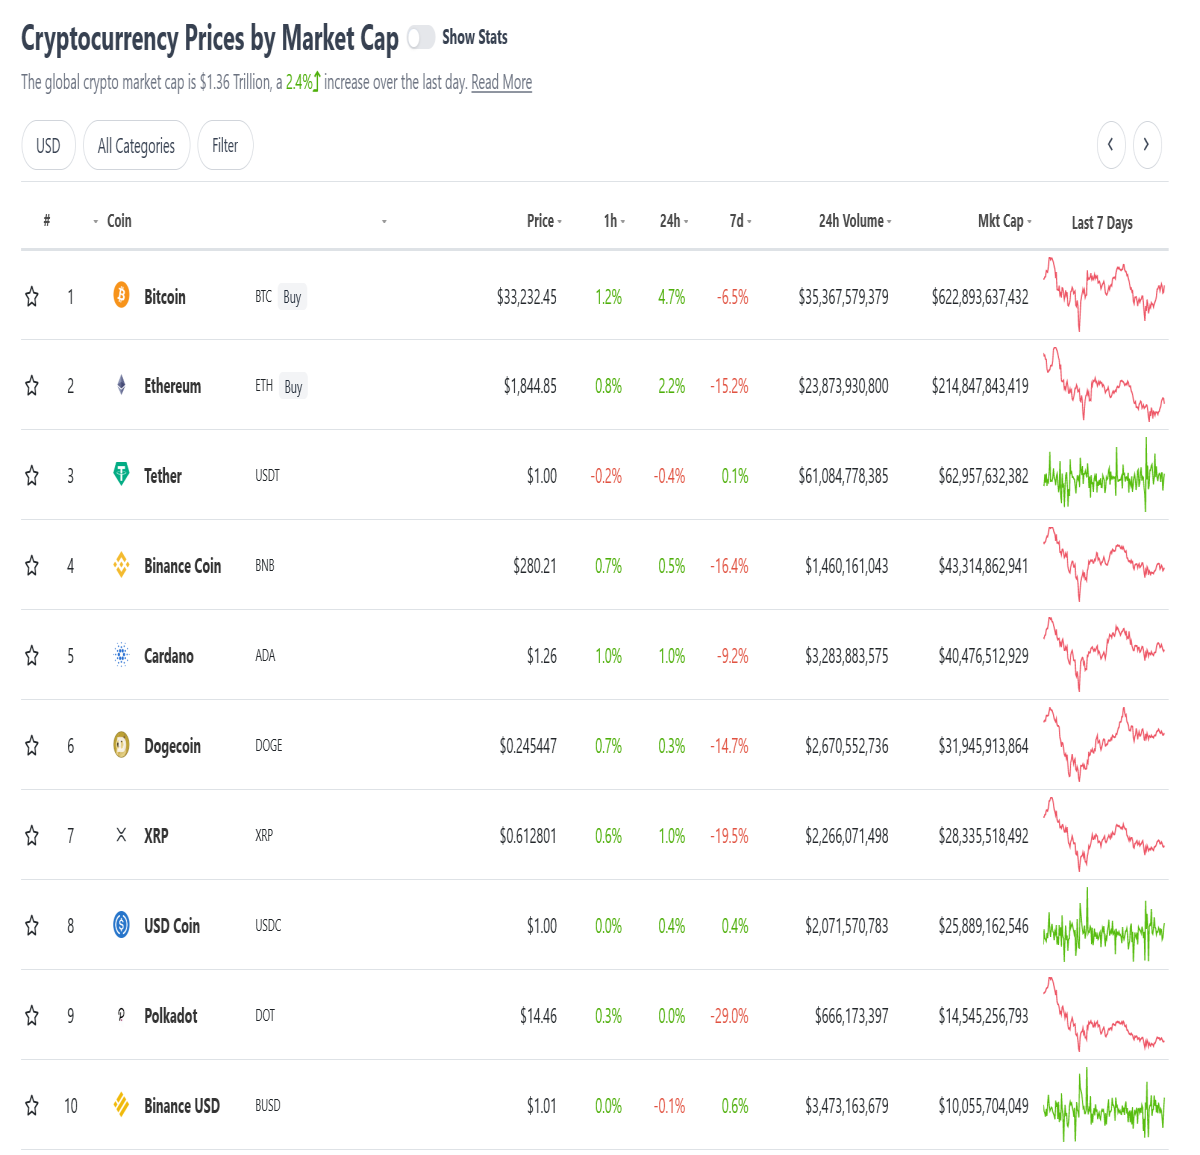
Task: Select the USDC ticker text
Action: click(268, 925)
